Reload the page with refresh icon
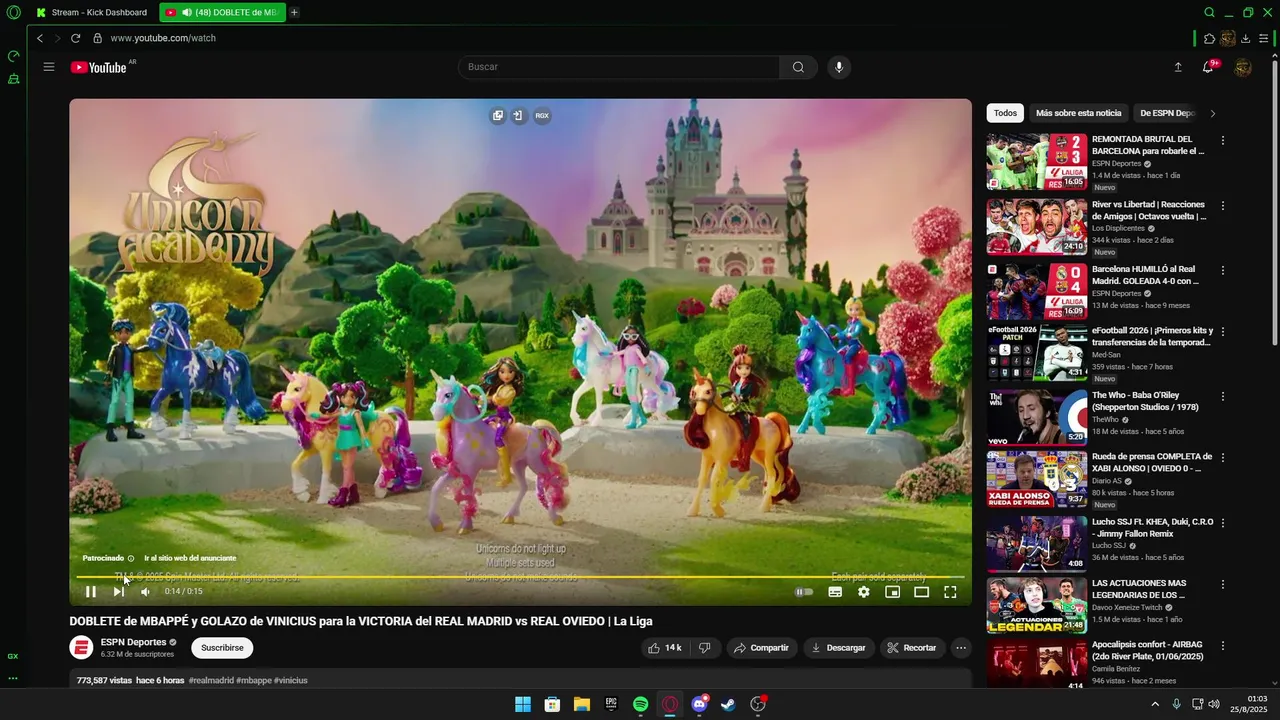 click(x=75, y=38)
